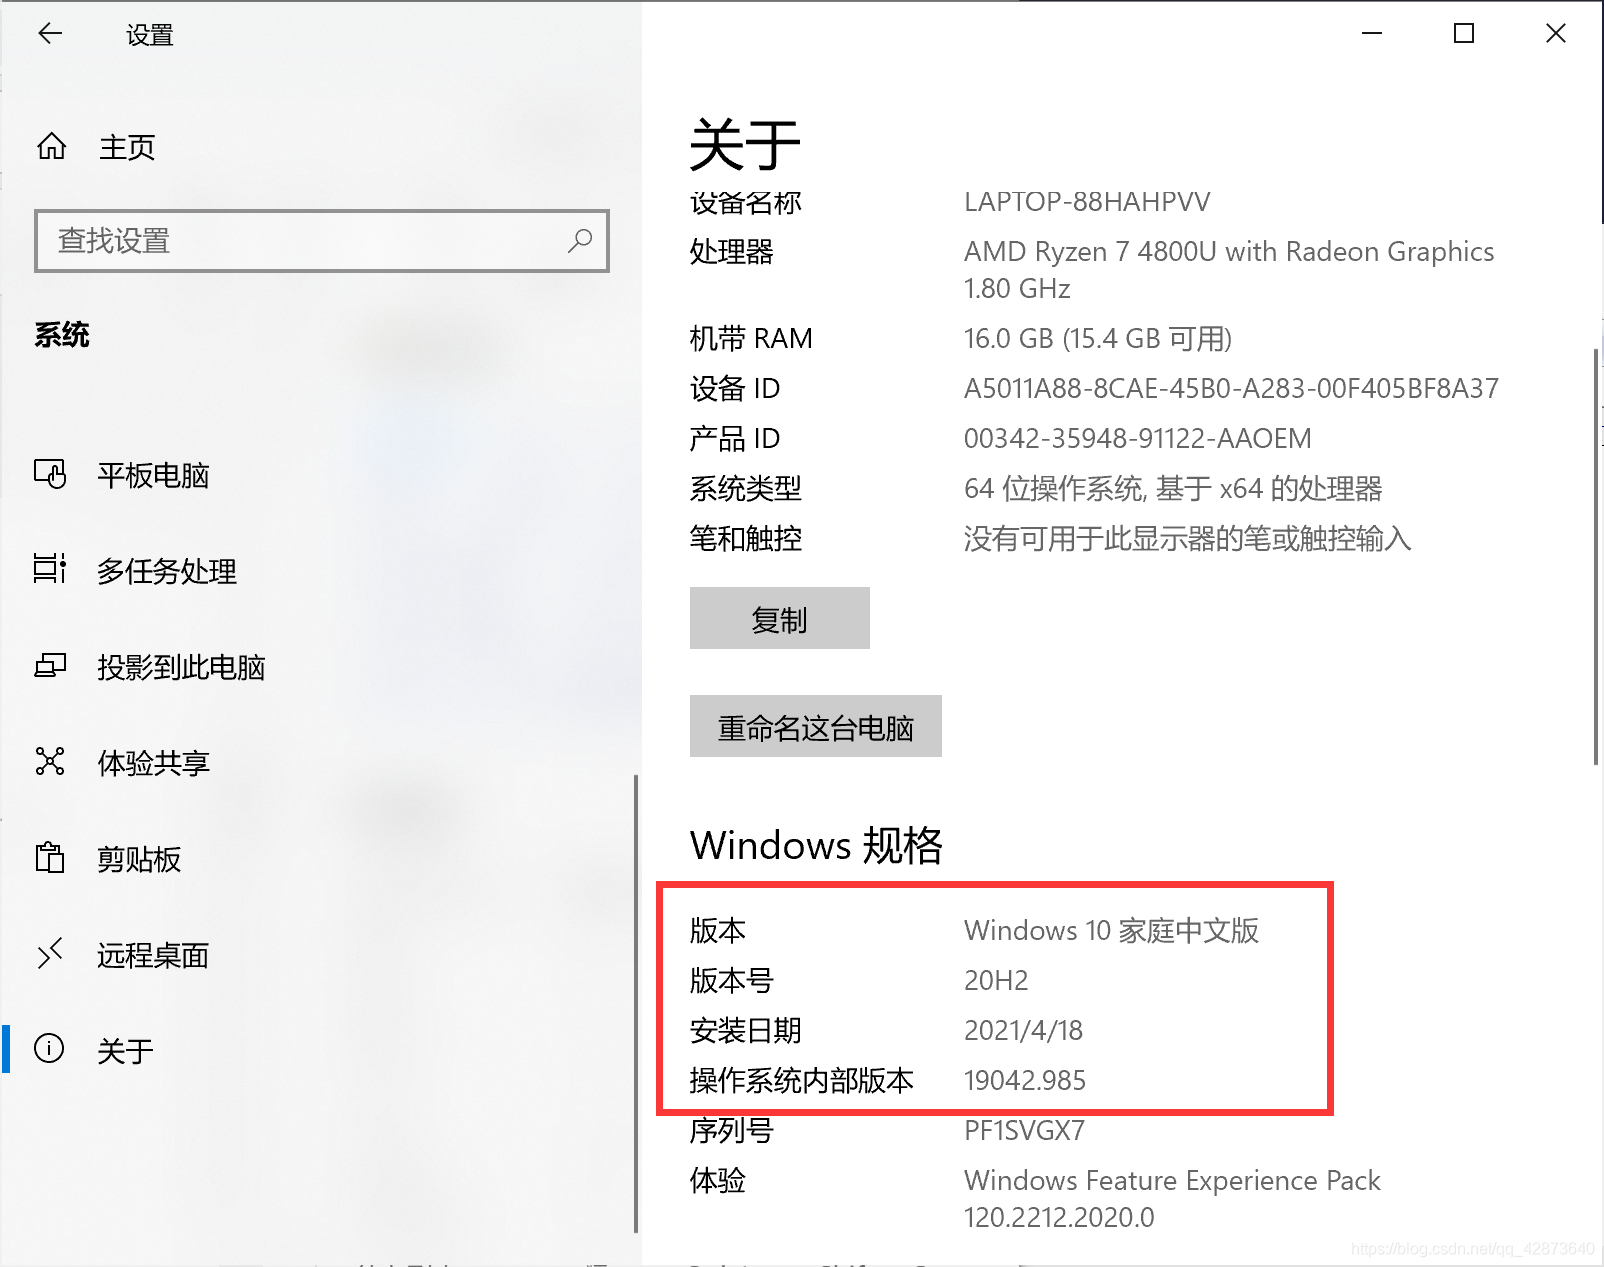The image size is (1604, 1267).
Task: Click the 16.0 GB RAM value
Action: coord(1098,338)
